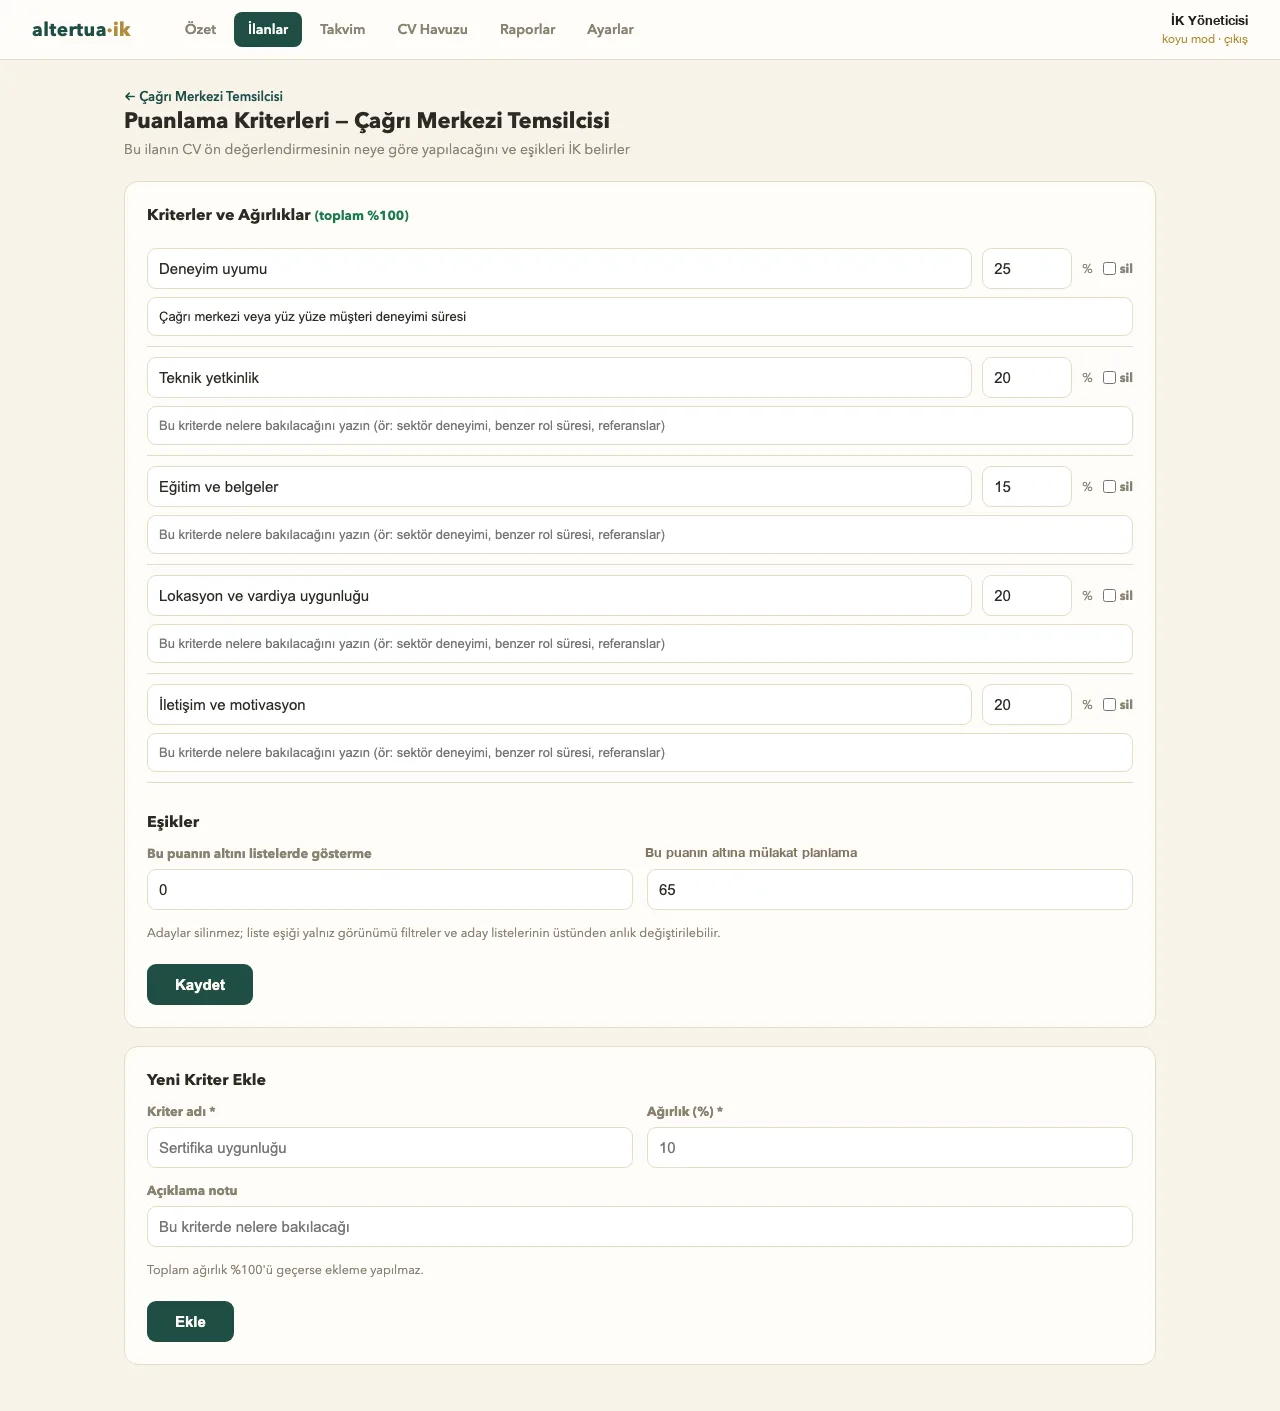Click the İK Yöneticisi user name
Screen dimensions: 1280x1411
coord(1209,20)
